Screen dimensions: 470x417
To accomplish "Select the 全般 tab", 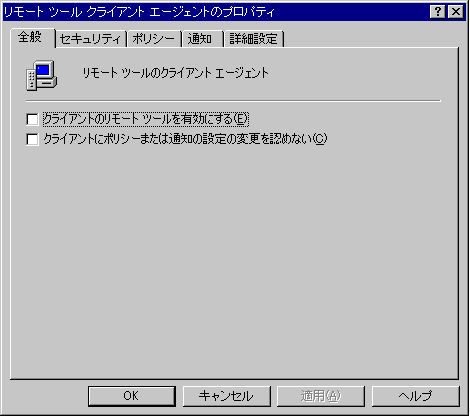I will (32, 37).
